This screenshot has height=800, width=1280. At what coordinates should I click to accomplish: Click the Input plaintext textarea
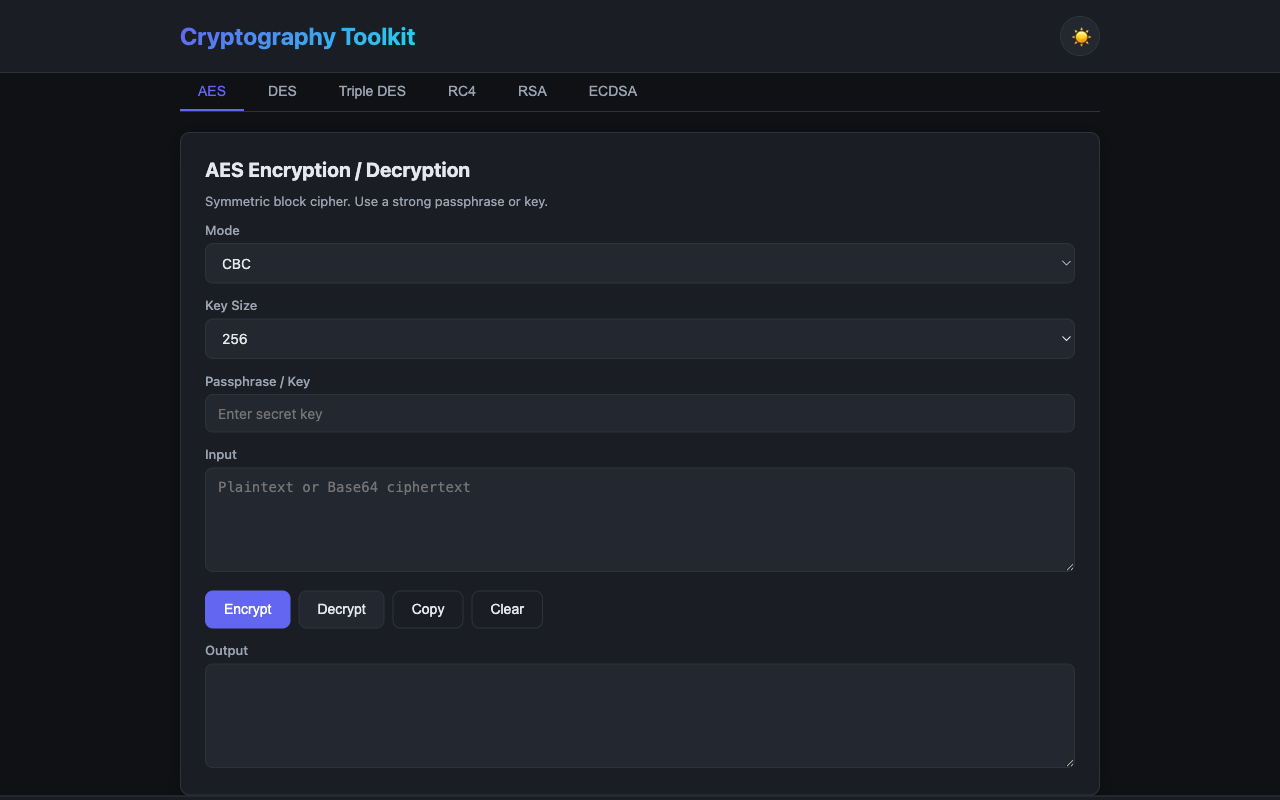coord(640,520)
